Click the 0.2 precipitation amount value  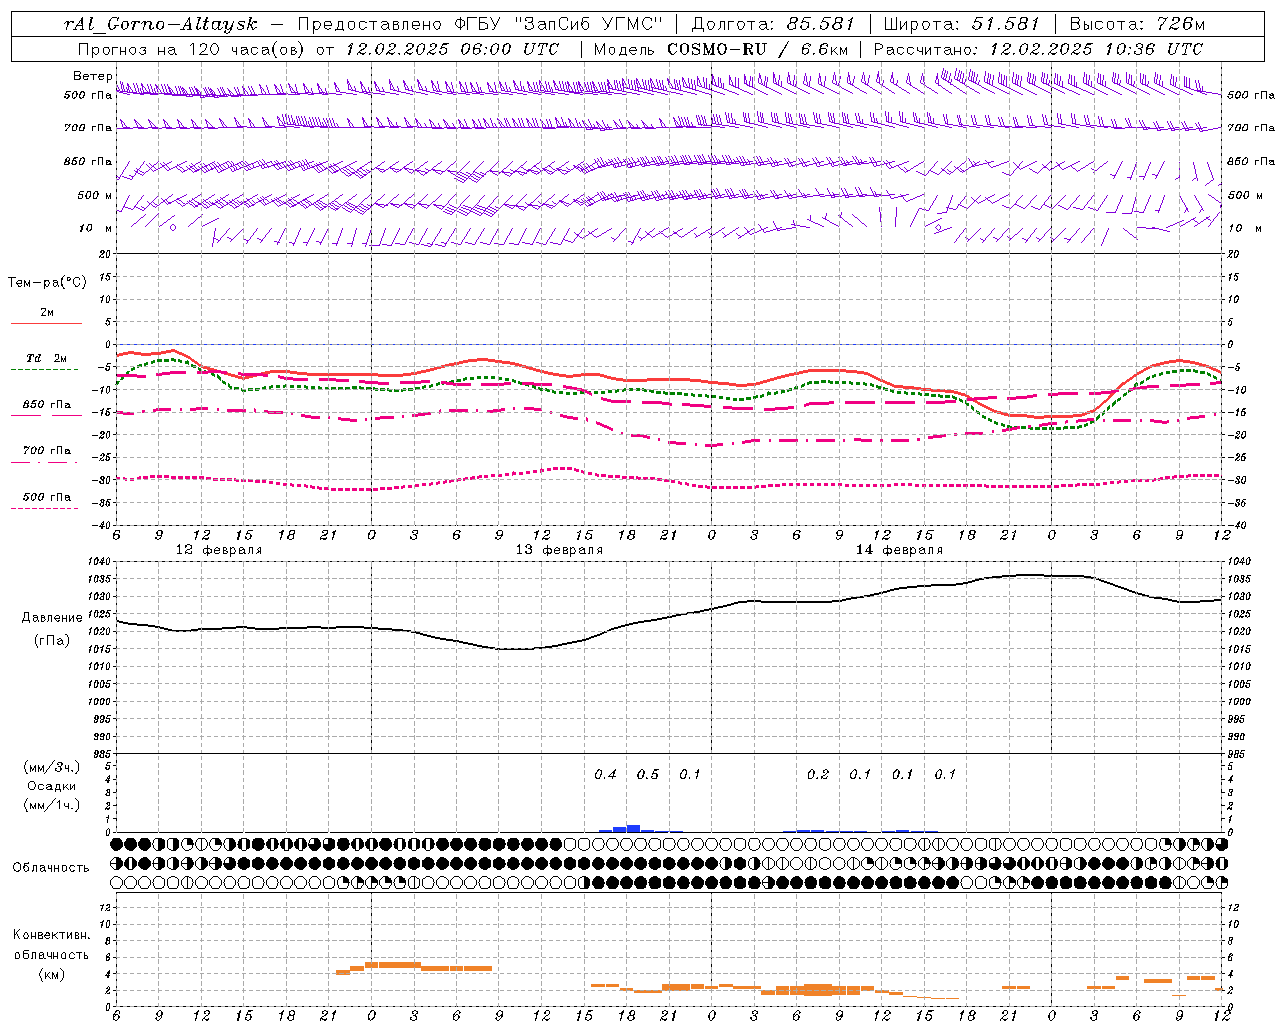tap(818, 774)
